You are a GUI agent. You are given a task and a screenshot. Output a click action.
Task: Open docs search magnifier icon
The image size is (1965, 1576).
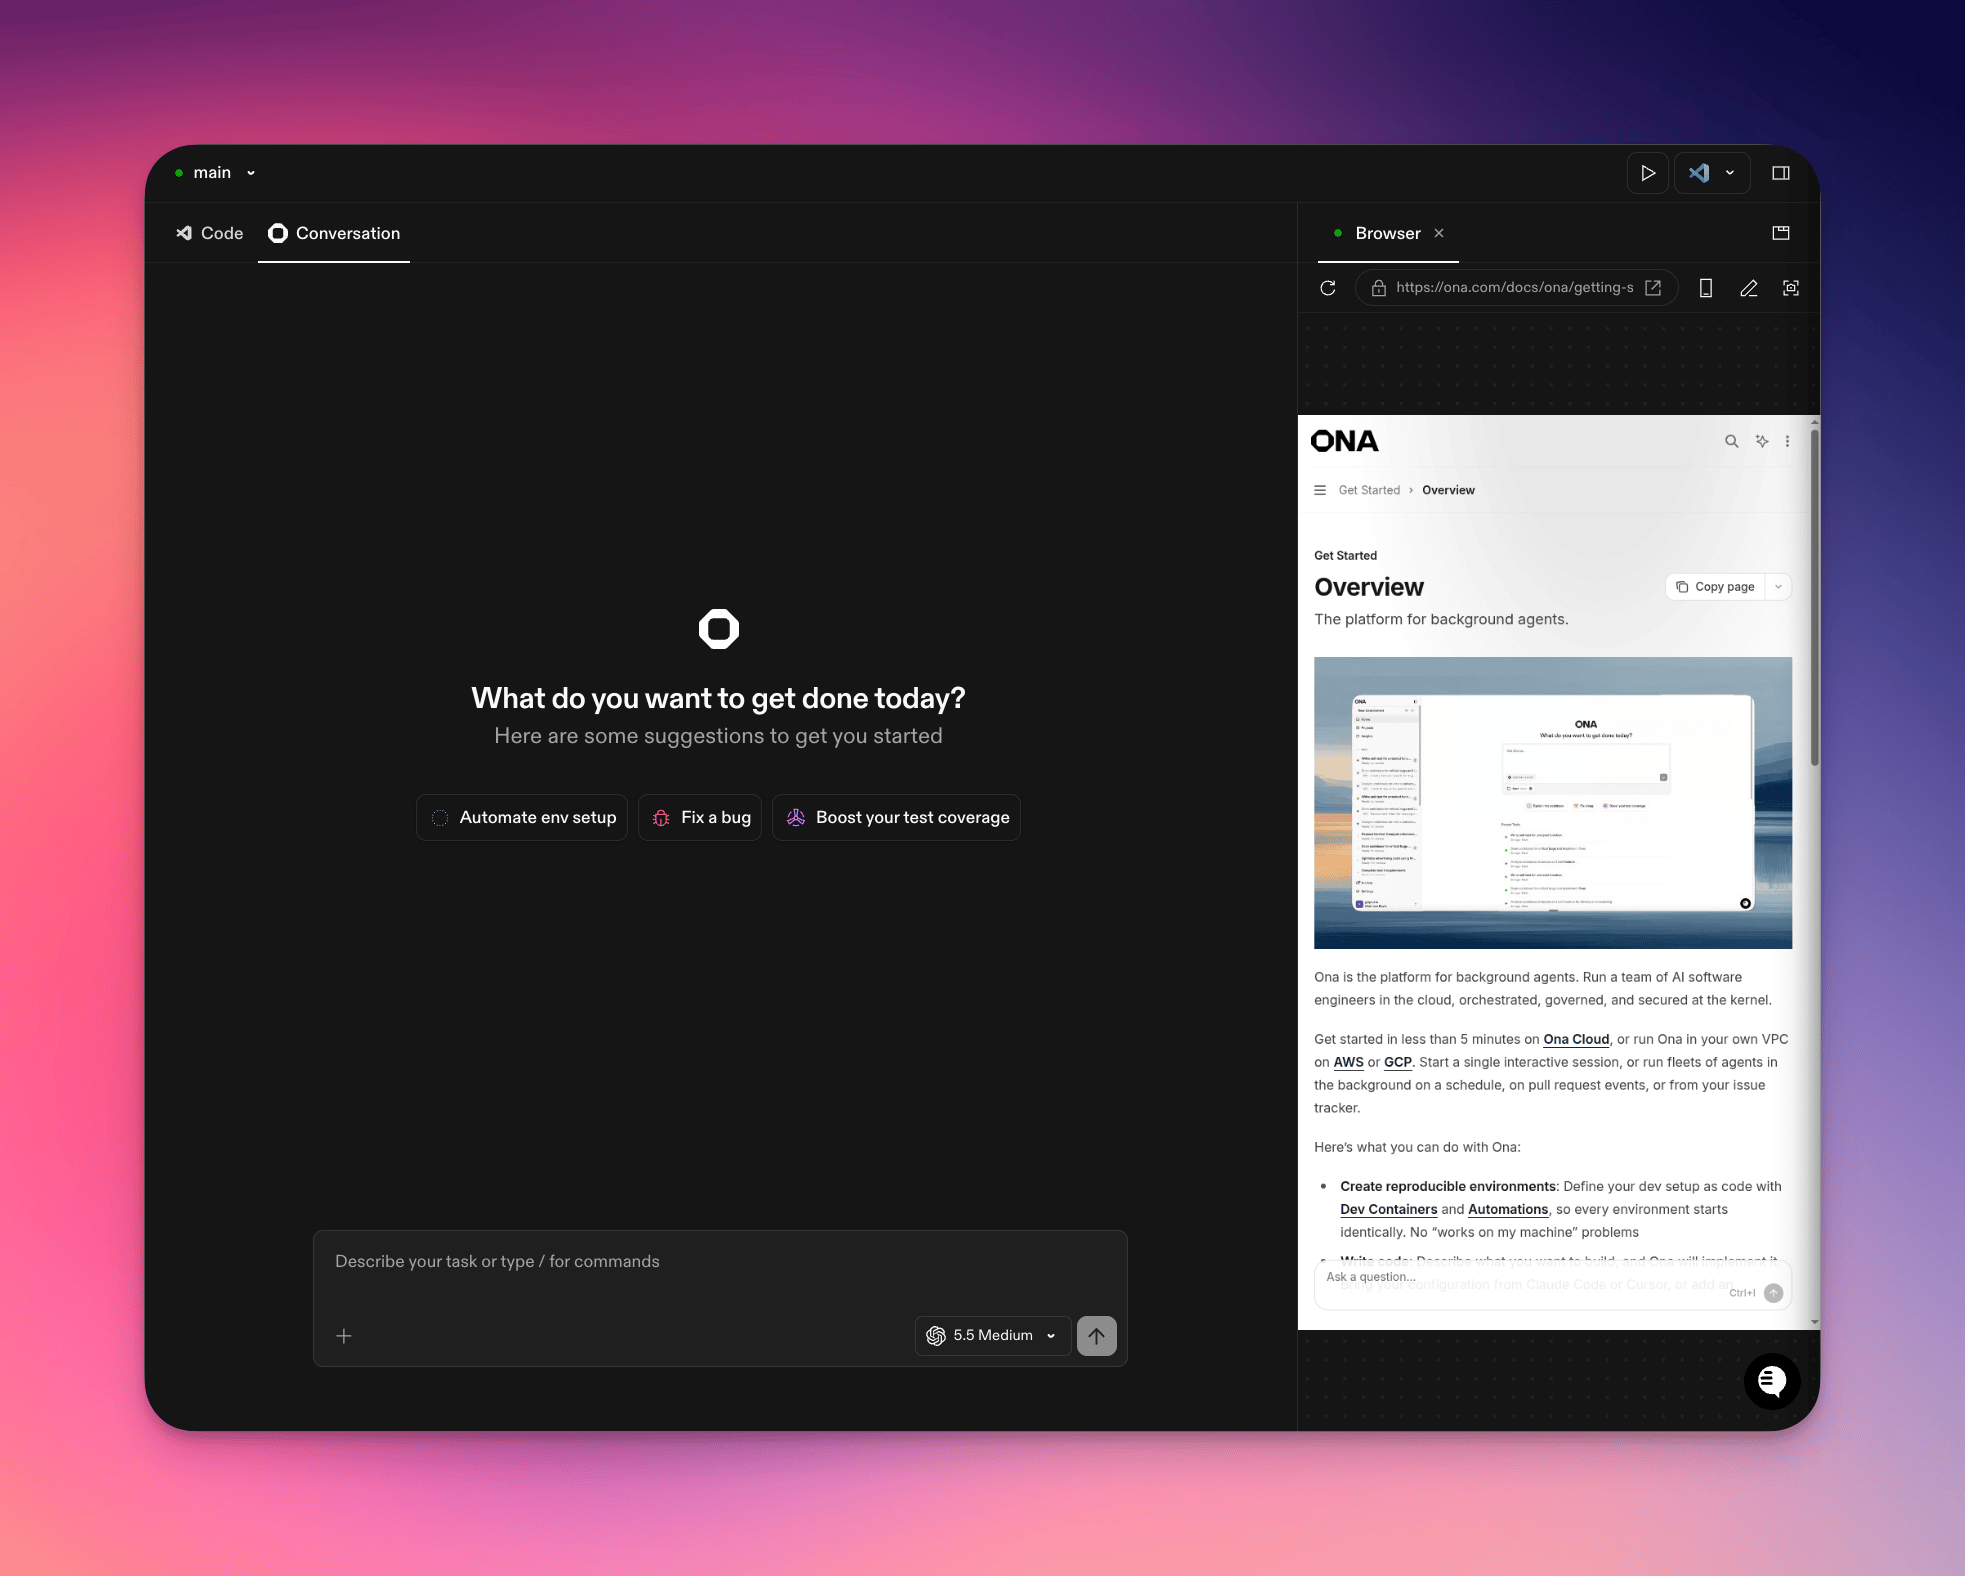(x=1732, y=441)
